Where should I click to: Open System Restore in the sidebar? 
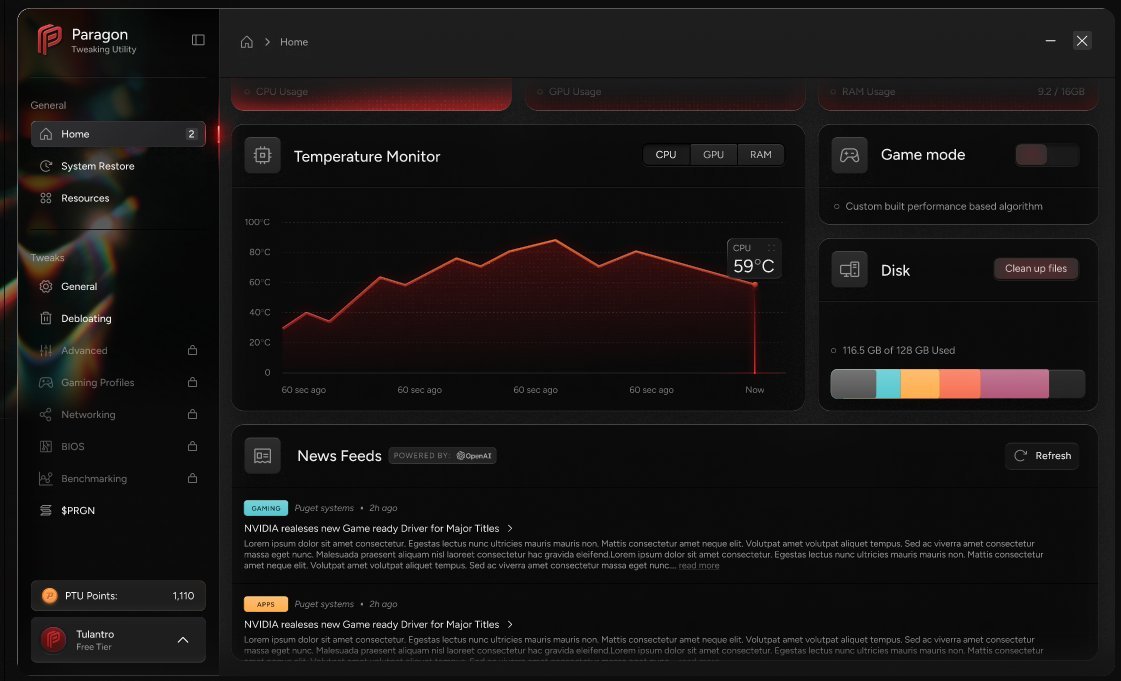click(x=118, y=166)
